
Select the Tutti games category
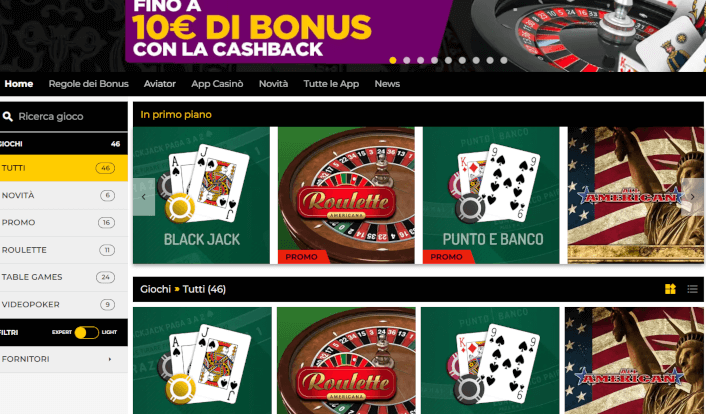pyautogui.click(x=63, y=168)
